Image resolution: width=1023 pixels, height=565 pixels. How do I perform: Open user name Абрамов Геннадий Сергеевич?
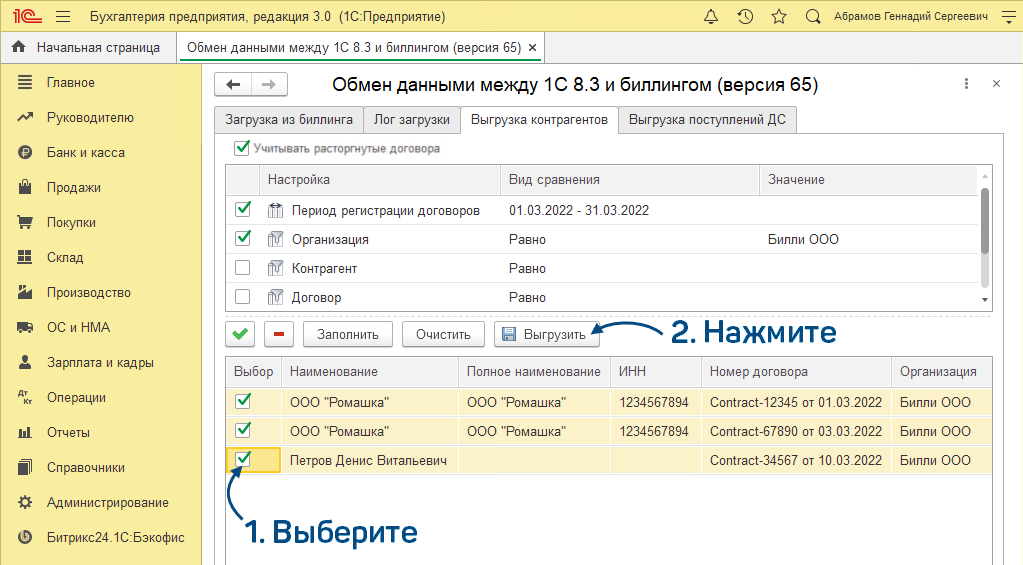(911, 16)
